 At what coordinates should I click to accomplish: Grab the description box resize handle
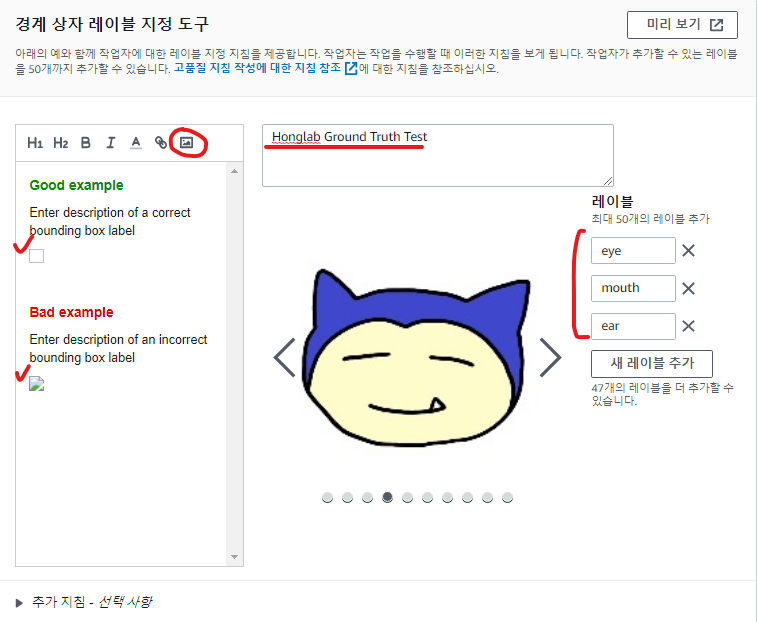pyautogui.click(x=608, y=181)
